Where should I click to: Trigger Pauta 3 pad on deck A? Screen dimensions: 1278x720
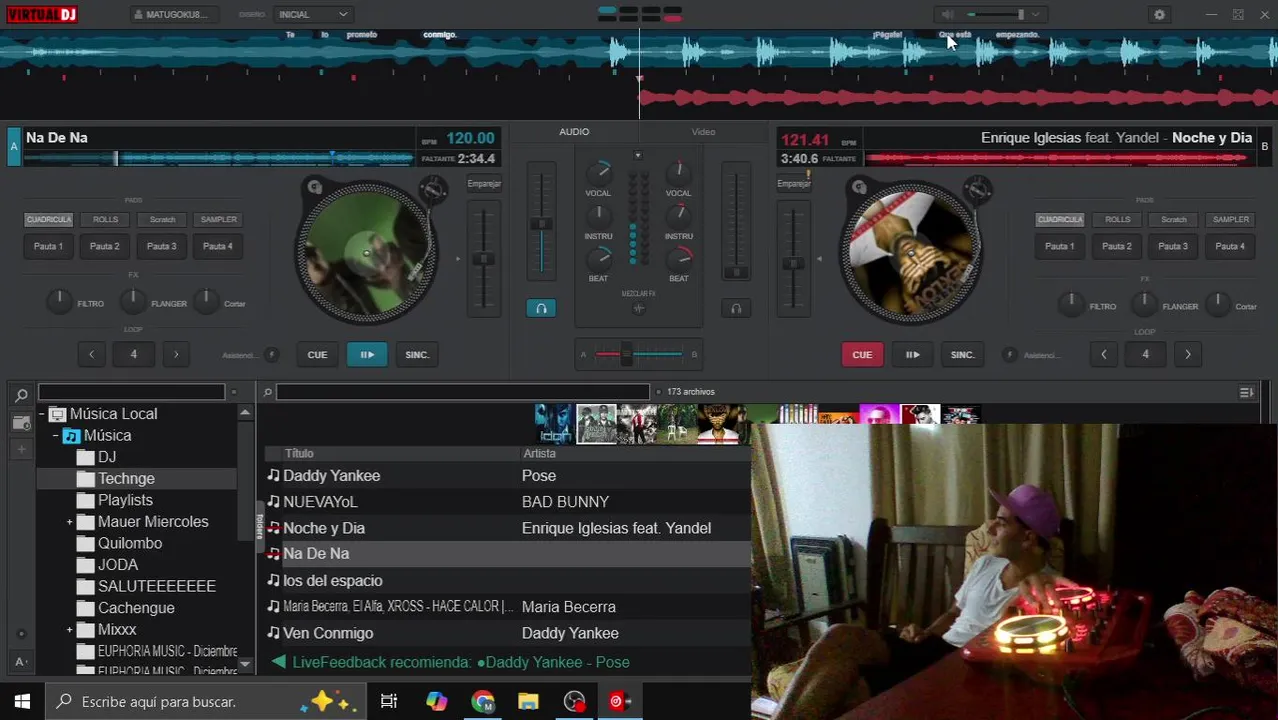pyautogui.click(x=162, y=246)
